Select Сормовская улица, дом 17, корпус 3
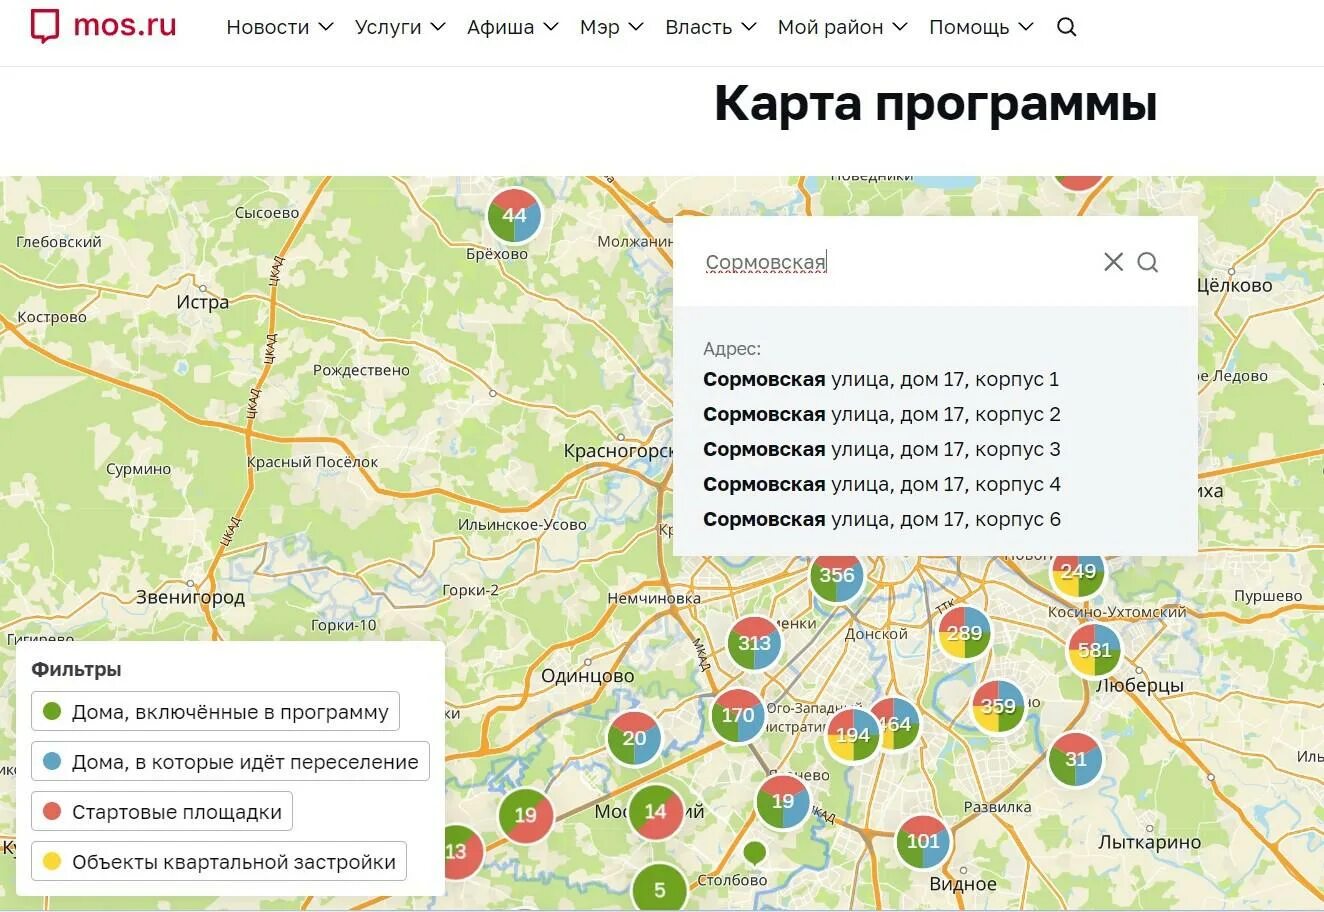This screenshot has width=1324, height=912. 881,450
